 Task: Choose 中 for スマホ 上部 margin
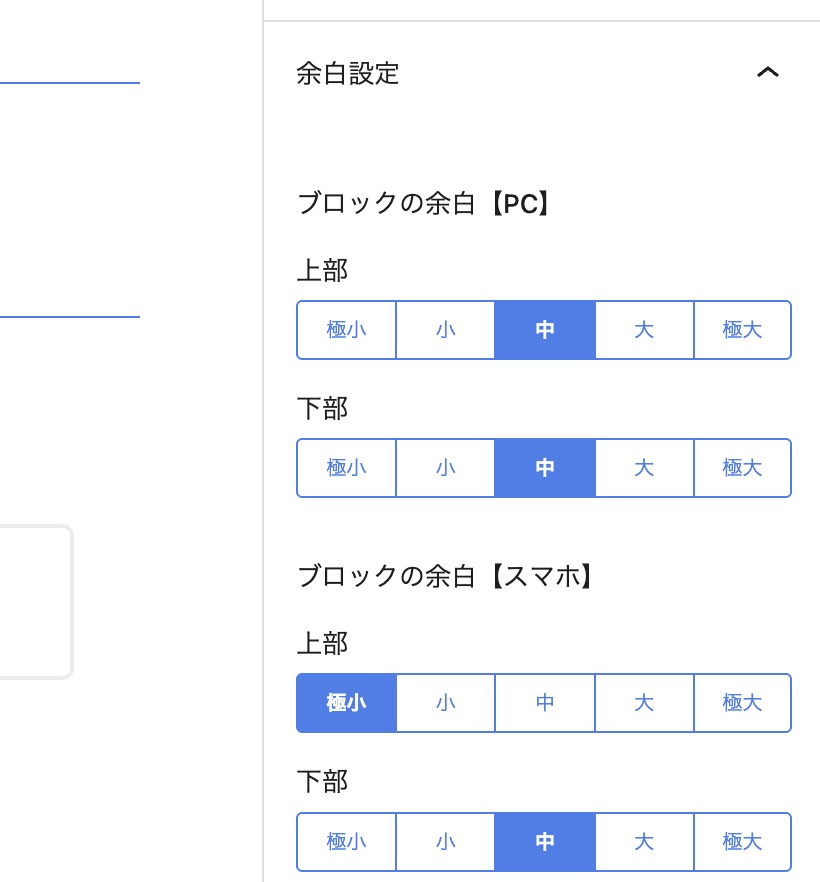coord(545,703)
